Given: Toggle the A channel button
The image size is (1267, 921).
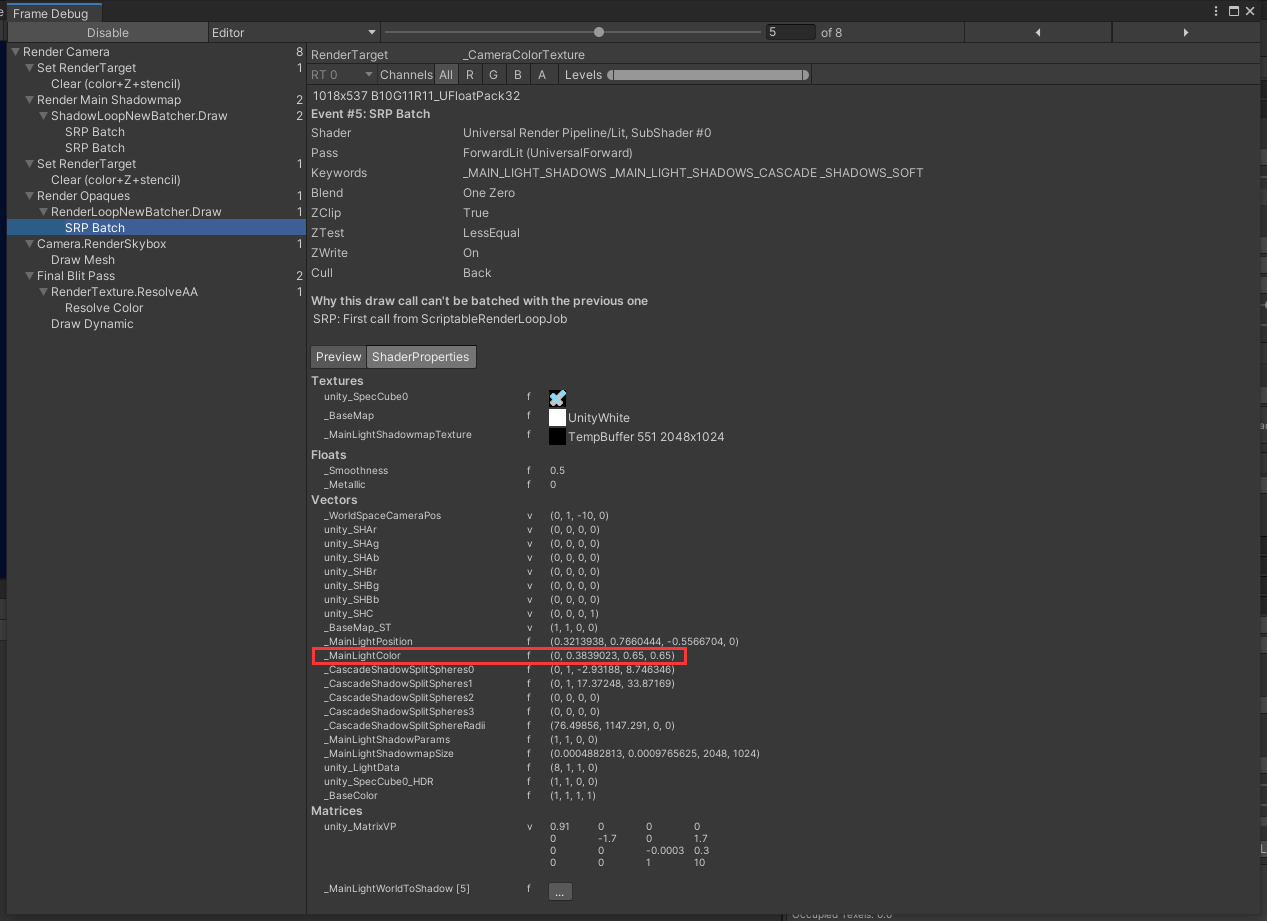Looking at the screenshot, I should [x=542, y=75].
